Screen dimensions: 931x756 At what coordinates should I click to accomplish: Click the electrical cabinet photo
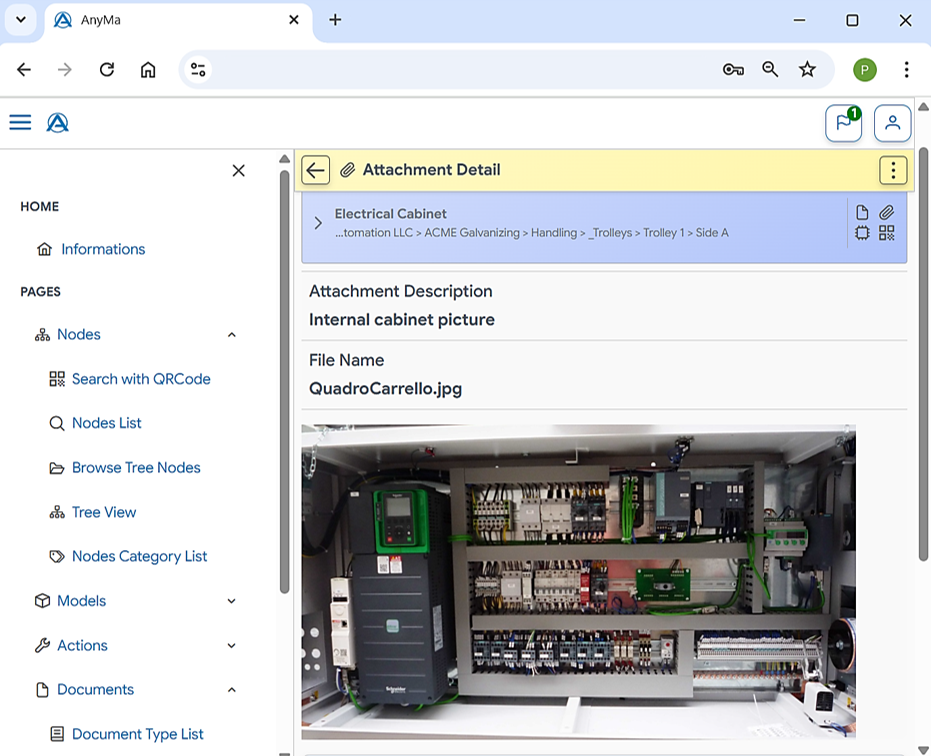[x=578, y=580]
